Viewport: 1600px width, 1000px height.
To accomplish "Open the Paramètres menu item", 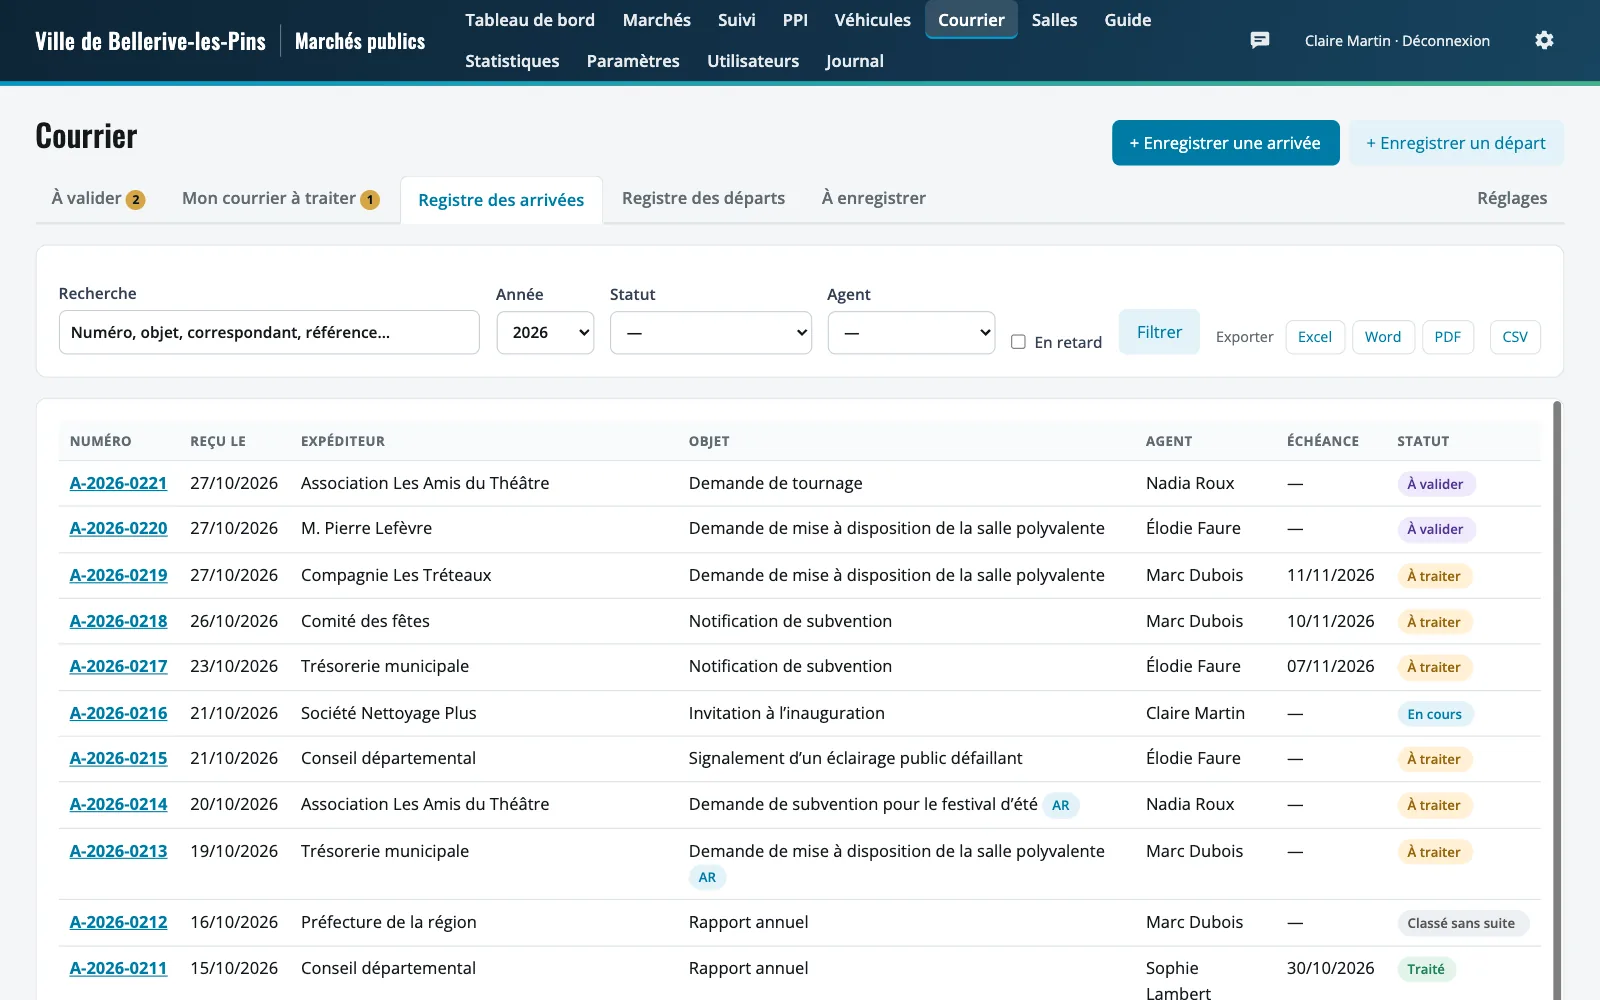I will click(633, 61).
